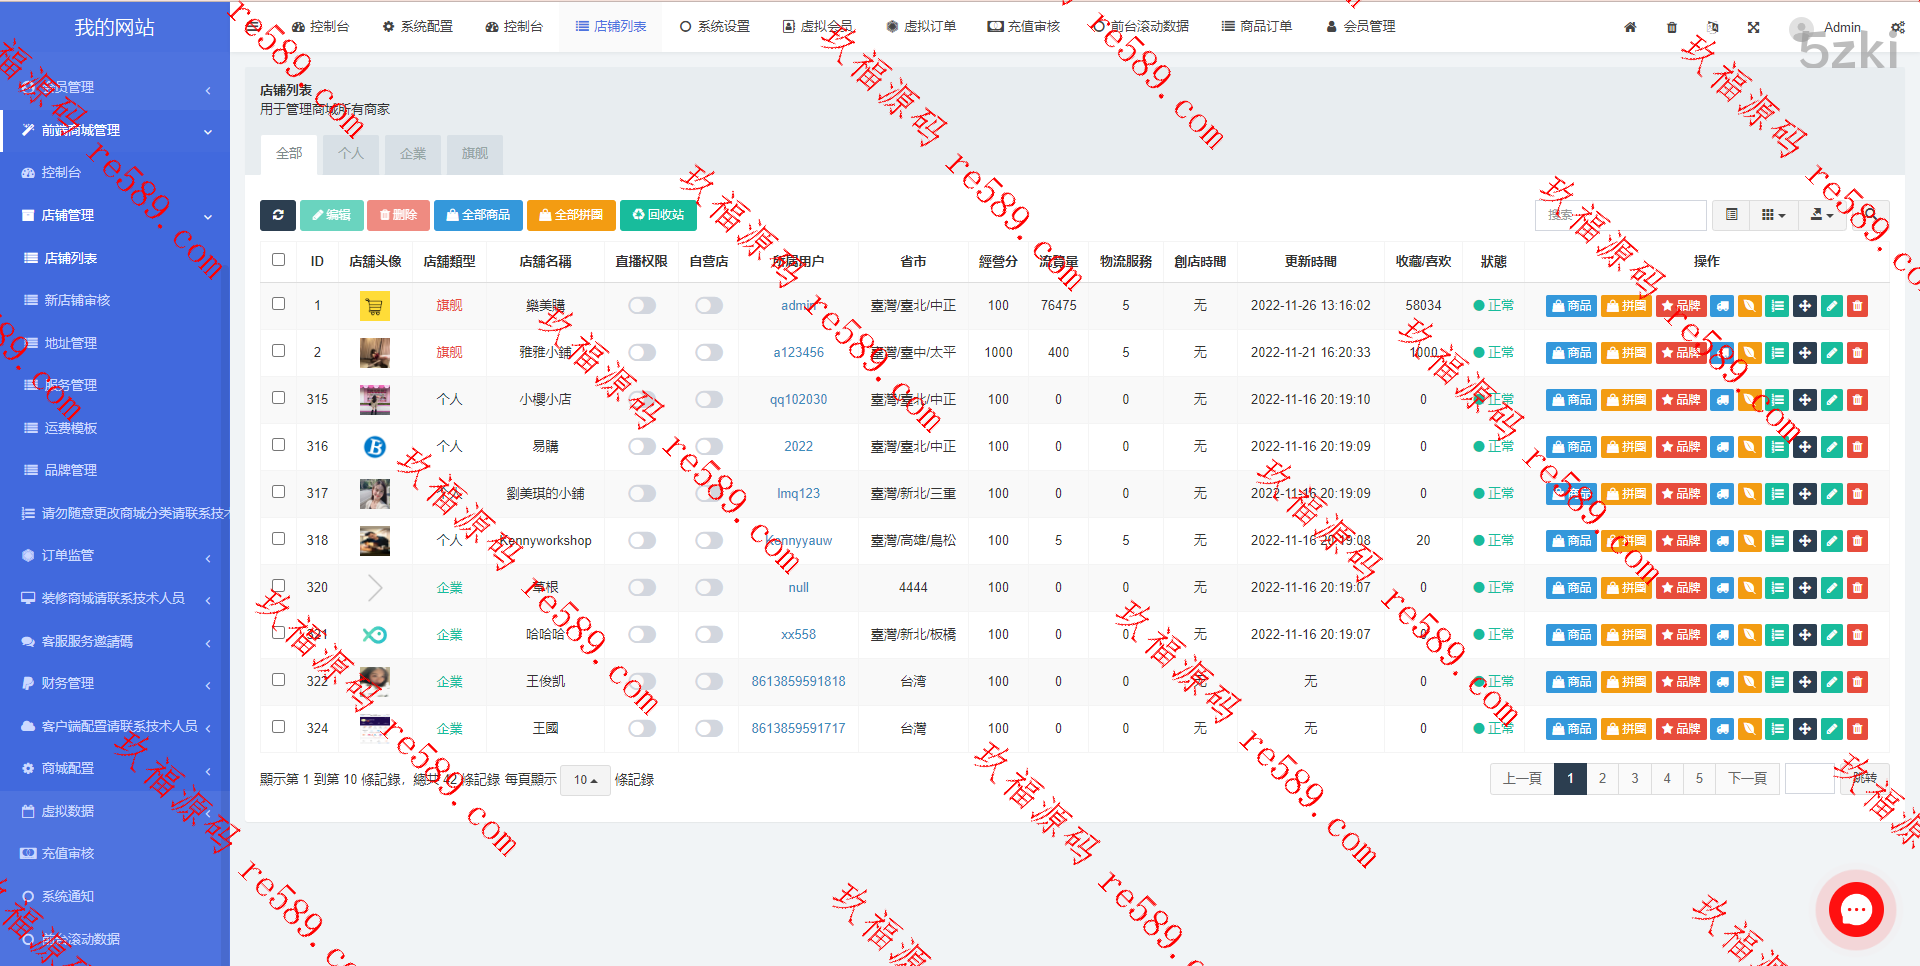1920x966 pixels.
Task: Open the column grid dropdown in toolbar
Action: click(x=1772, y=215)
